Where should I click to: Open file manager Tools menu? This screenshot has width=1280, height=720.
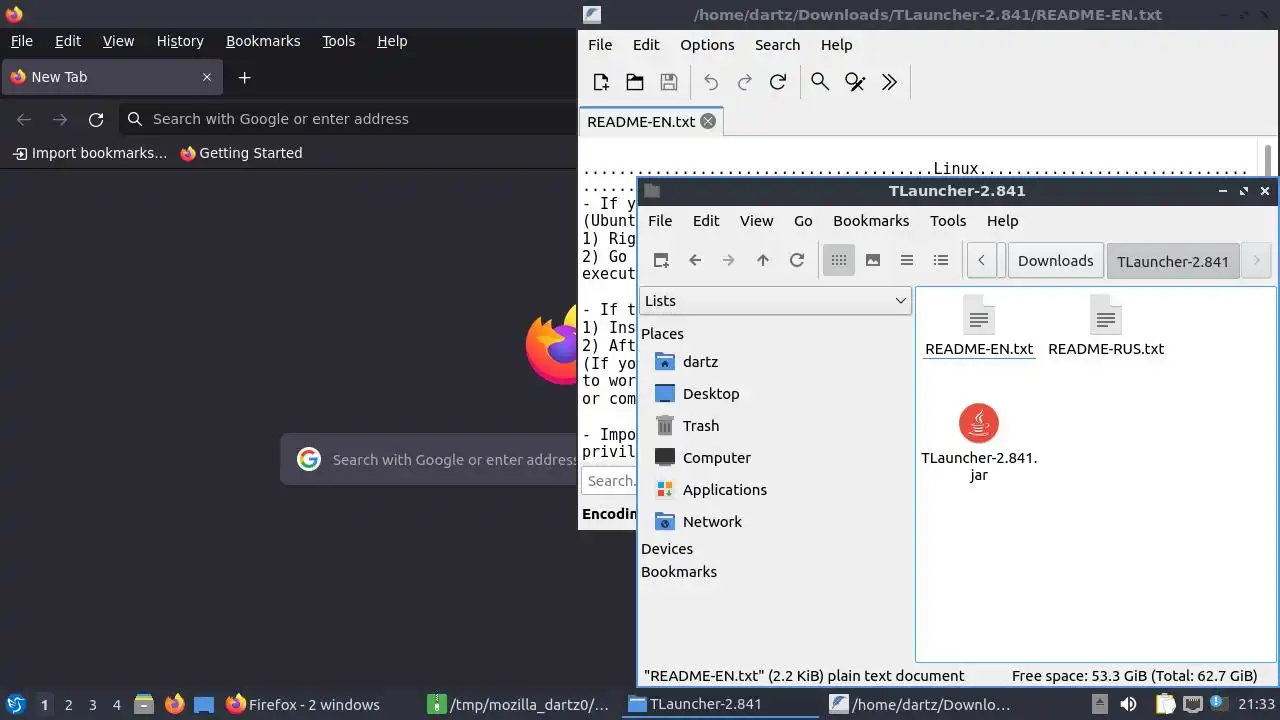(x=948, y=221)
